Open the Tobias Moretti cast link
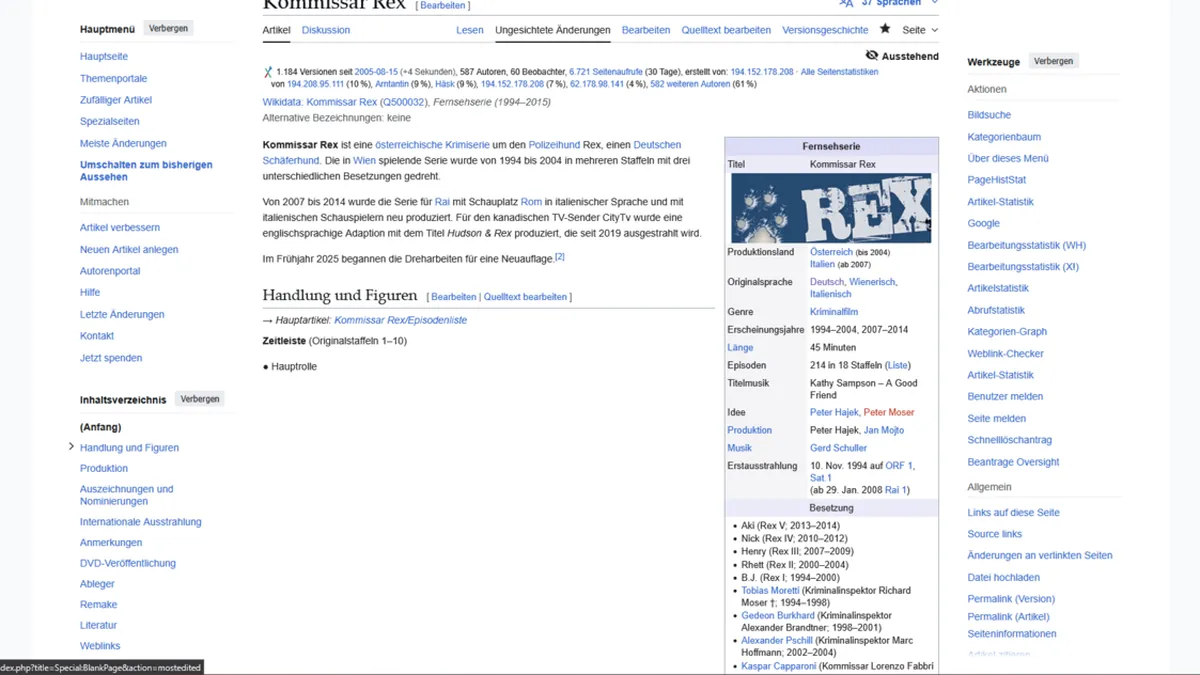The height and width of the screenshot is (675, 1200). point(770,591)
